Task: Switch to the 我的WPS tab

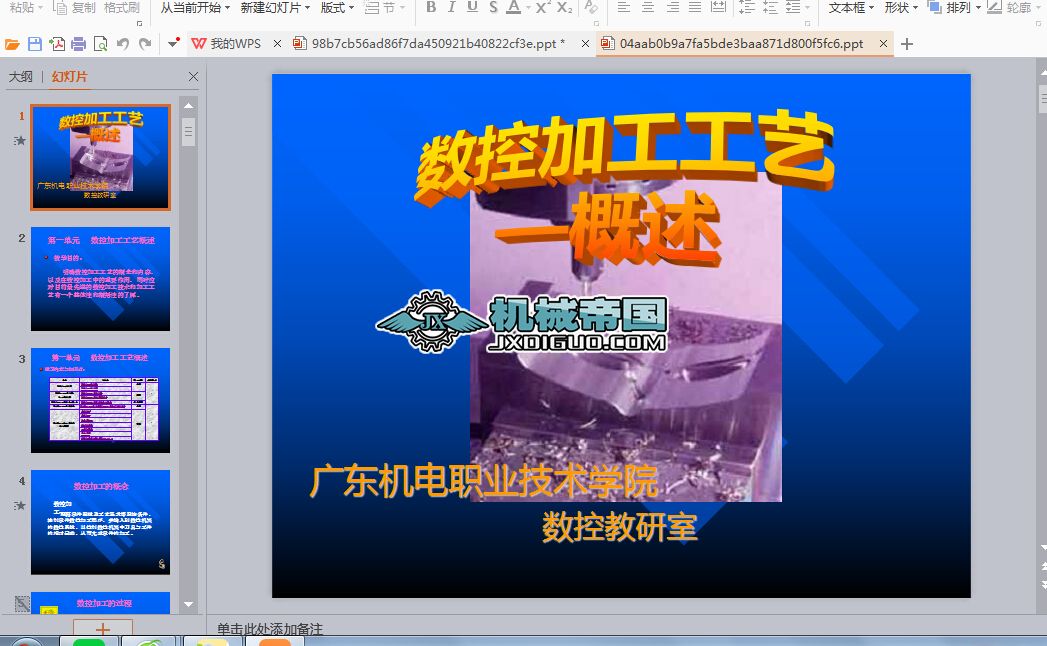Action: point(228,44)
